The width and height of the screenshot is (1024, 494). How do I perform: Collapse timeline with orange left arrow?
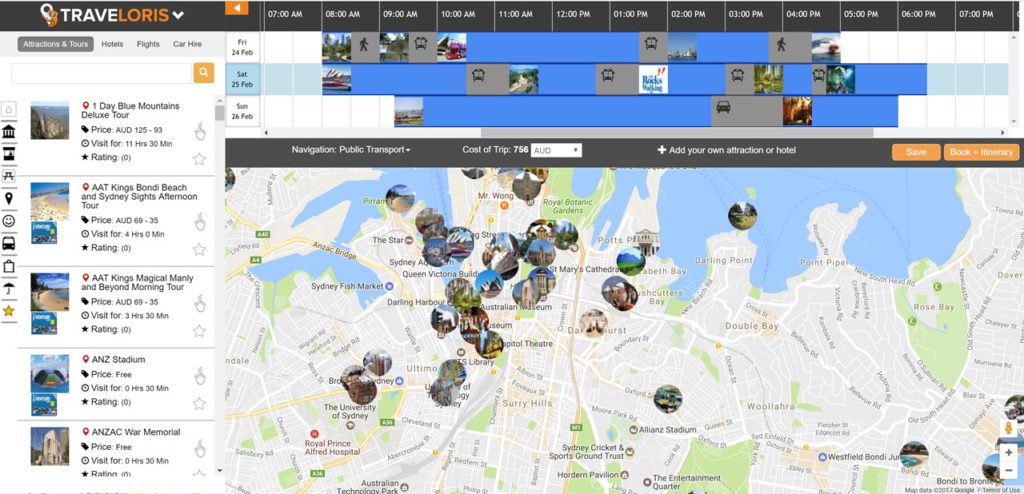pos(236,8)
